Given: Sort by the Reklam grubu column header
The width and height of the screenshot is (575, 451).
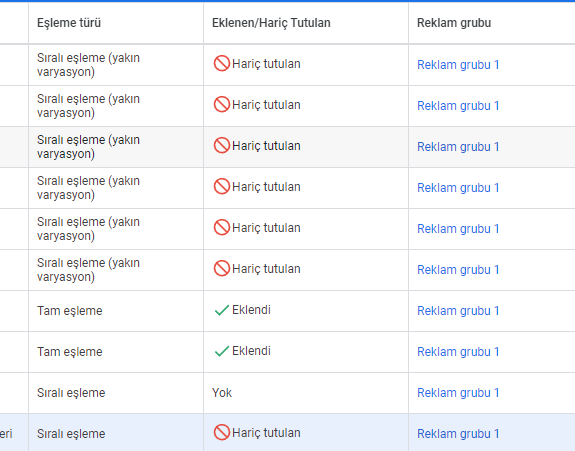Looking at the screenshot, I should [454, 23].
